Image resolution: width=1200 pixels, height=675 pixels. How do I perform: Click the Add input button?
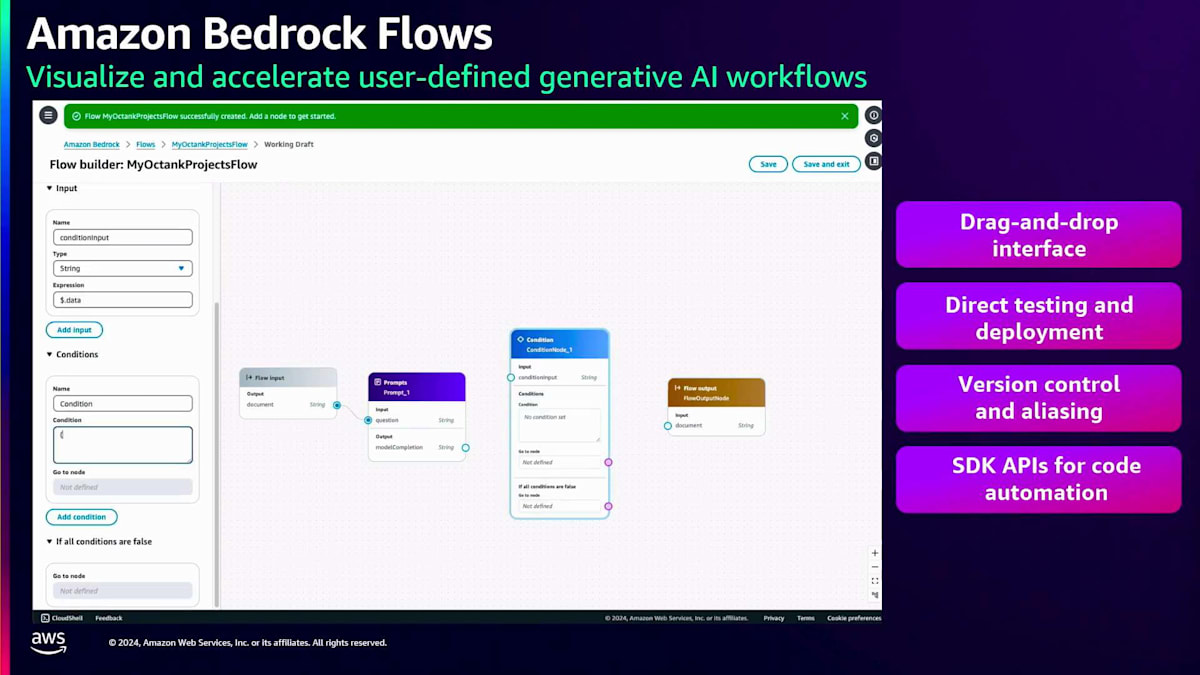pos(74,330)
